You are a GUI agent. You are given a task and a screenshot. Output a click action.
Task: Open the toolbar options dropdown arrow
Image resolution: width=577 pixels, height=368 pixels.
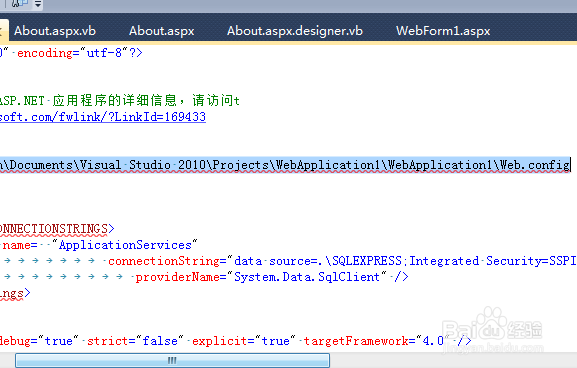[38, 4]
